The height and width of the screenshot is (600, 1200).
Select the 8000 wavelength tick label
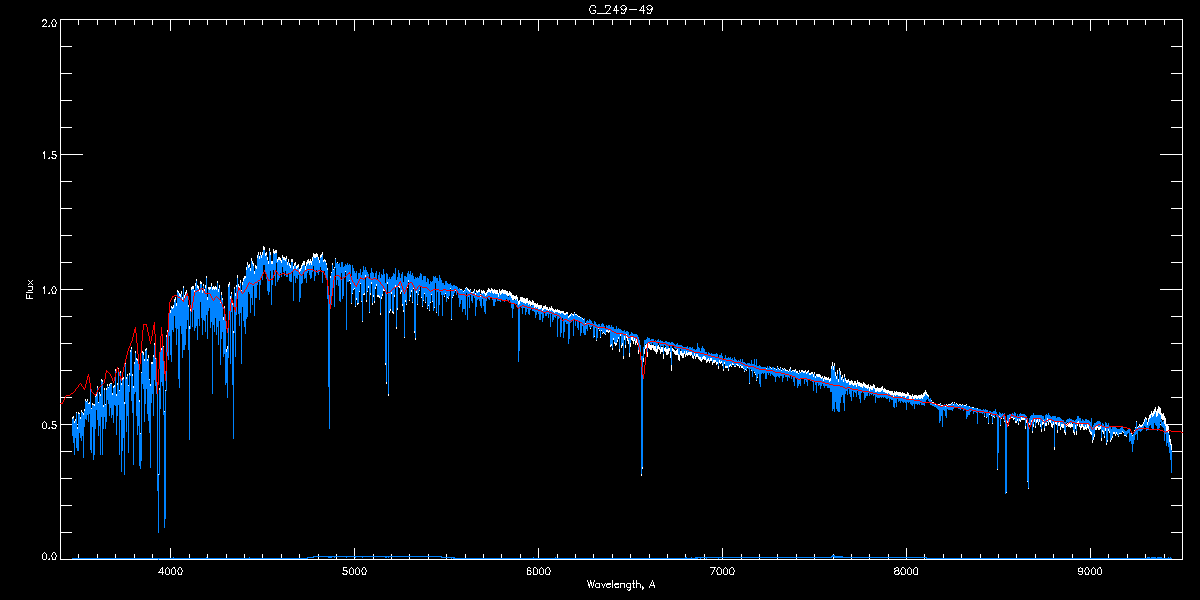tap(906, 571)
